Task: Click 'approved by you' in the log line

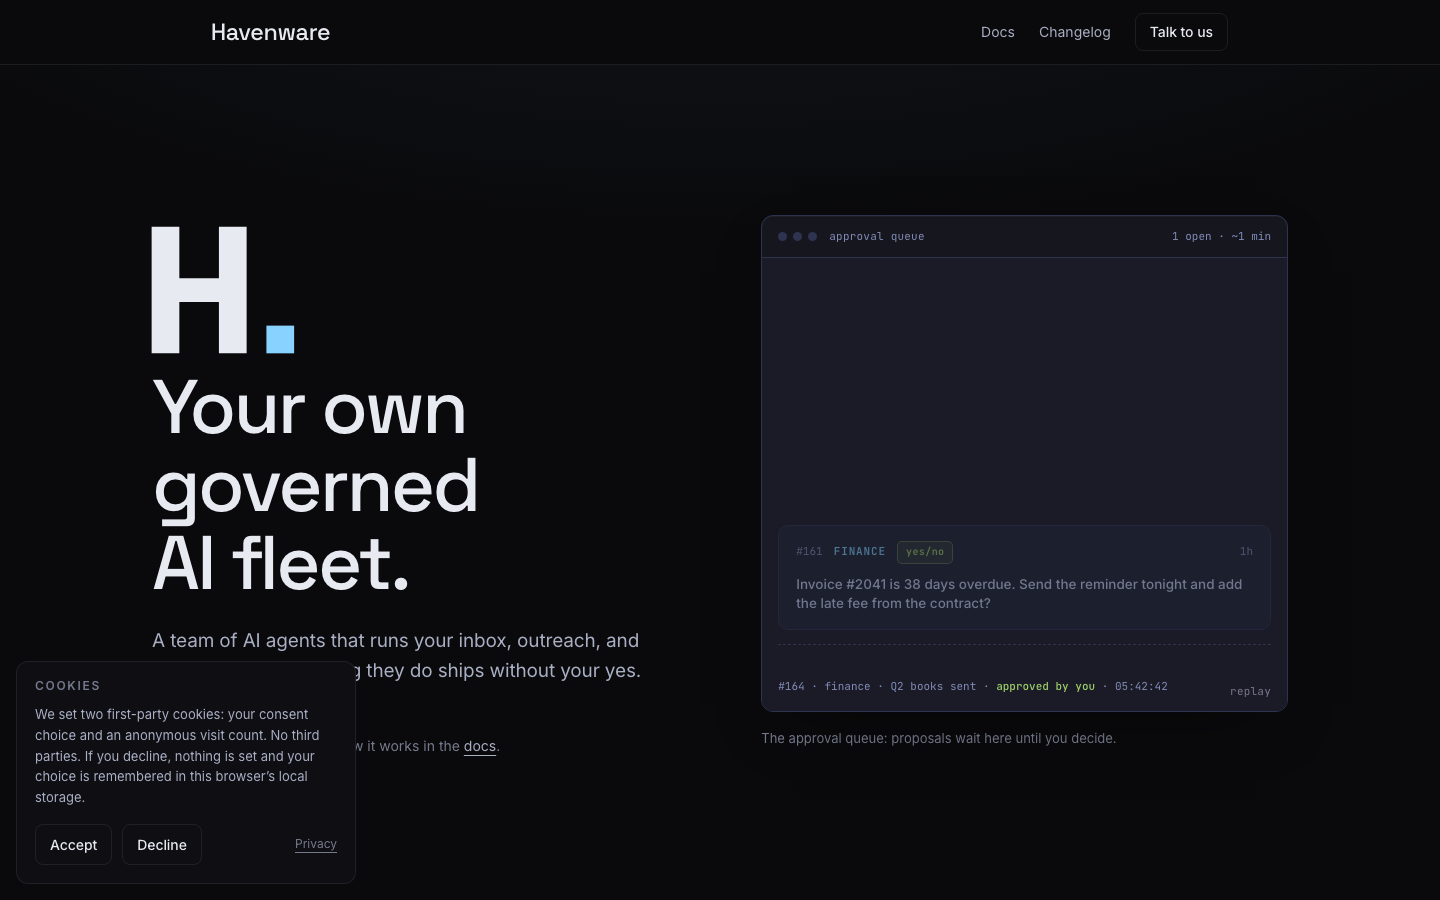Action: [1045, 686]
